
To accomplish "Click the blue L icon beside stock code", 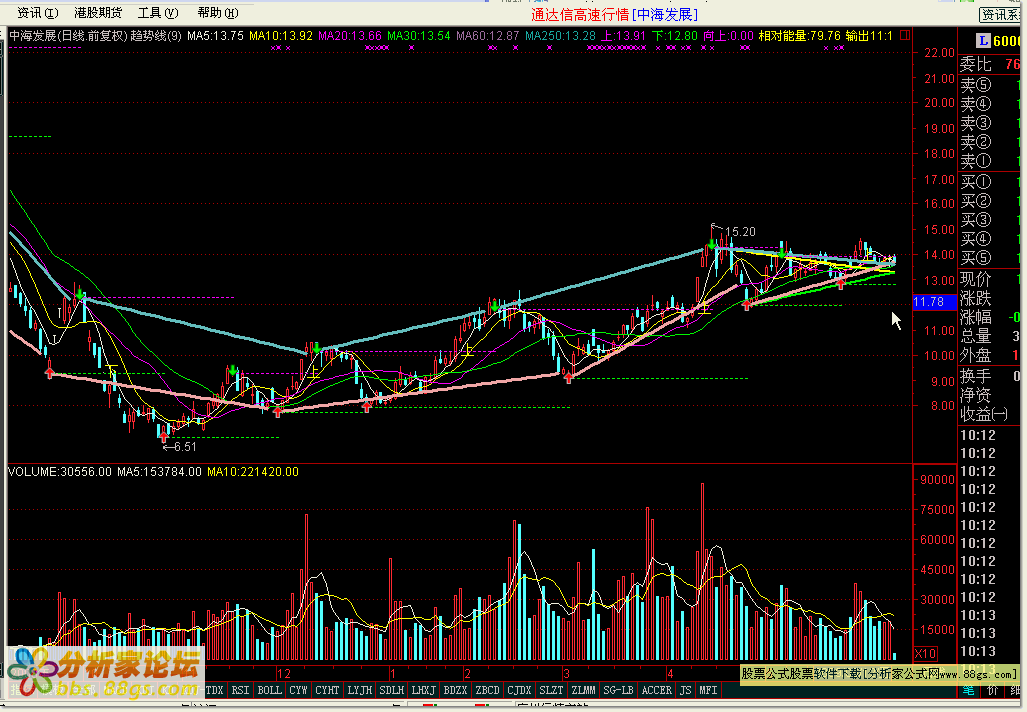I will pyautogui.click(x=982, y=41).
